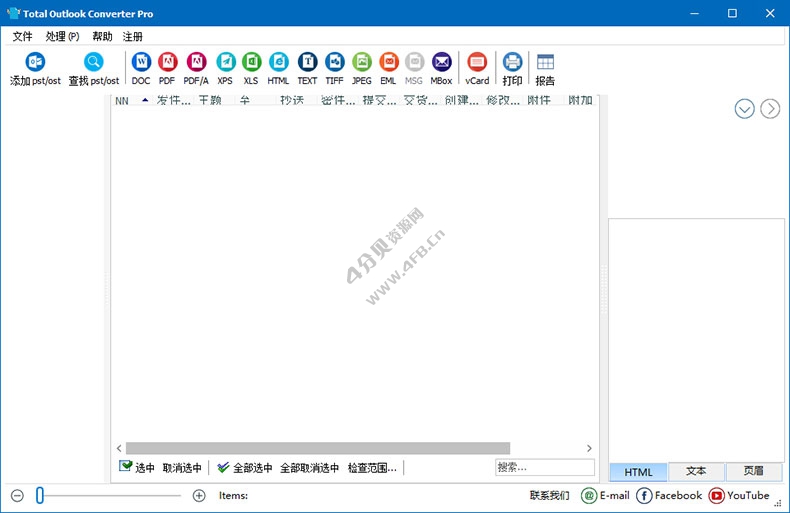Pick the HTML conversion icon
The width and height of the screenshot is (790, 513).
click(279, 62)
